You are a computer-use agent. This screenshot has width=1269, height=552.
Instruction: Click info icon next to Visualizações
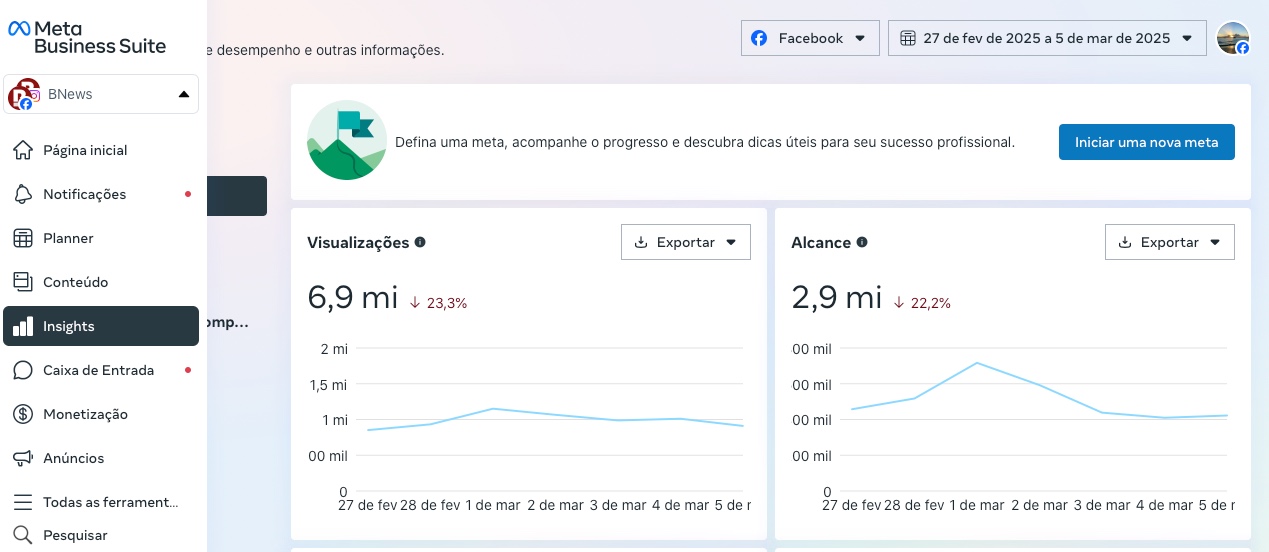(420, 242)
